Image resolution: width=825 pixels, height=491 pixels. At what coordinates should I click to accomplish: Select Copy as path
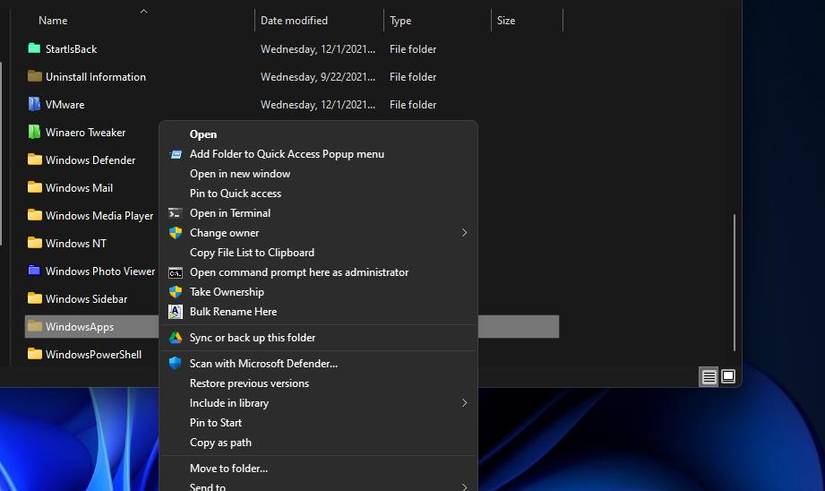click(220, 443)
